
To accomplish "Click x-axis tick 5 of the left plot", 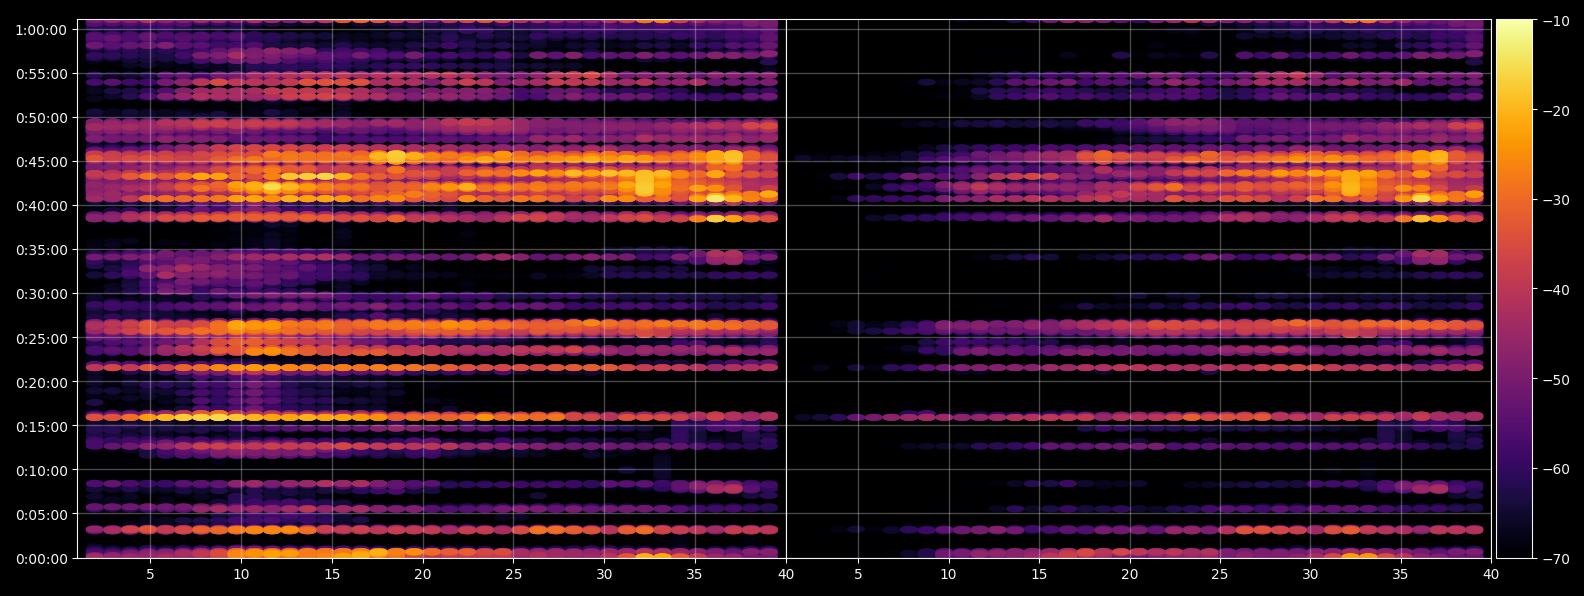I will click(150, 575).
